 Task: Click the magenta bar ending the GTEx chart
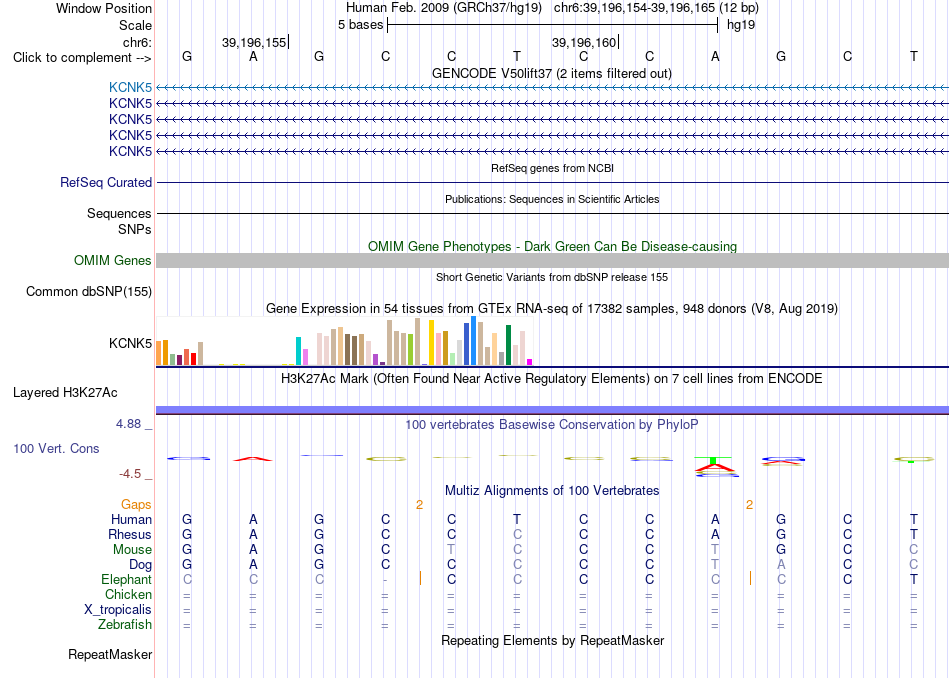click(x=530, y=362)
